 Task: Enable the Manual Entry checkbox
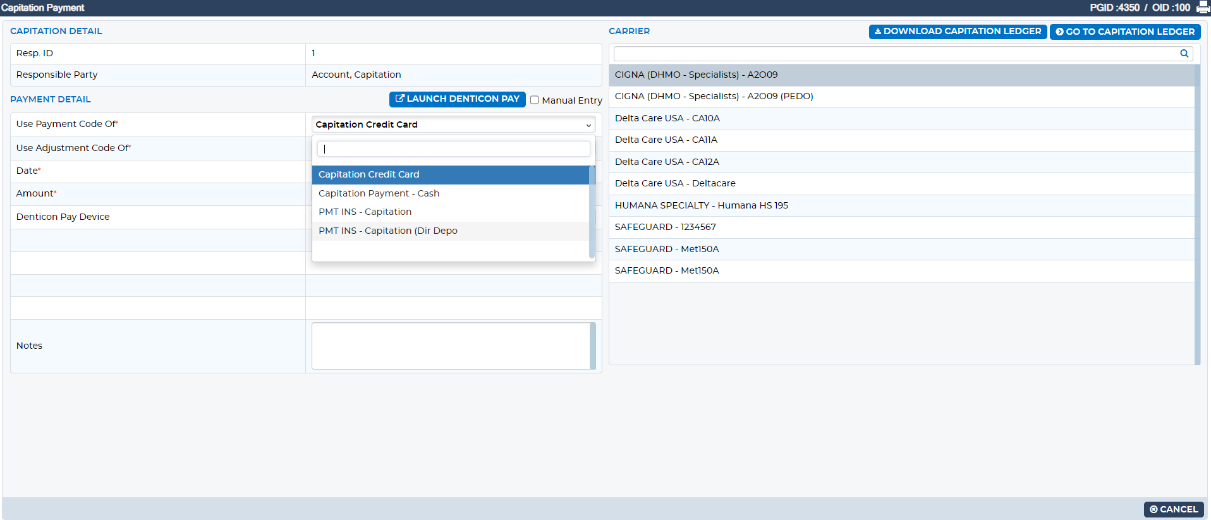point(534,100)
